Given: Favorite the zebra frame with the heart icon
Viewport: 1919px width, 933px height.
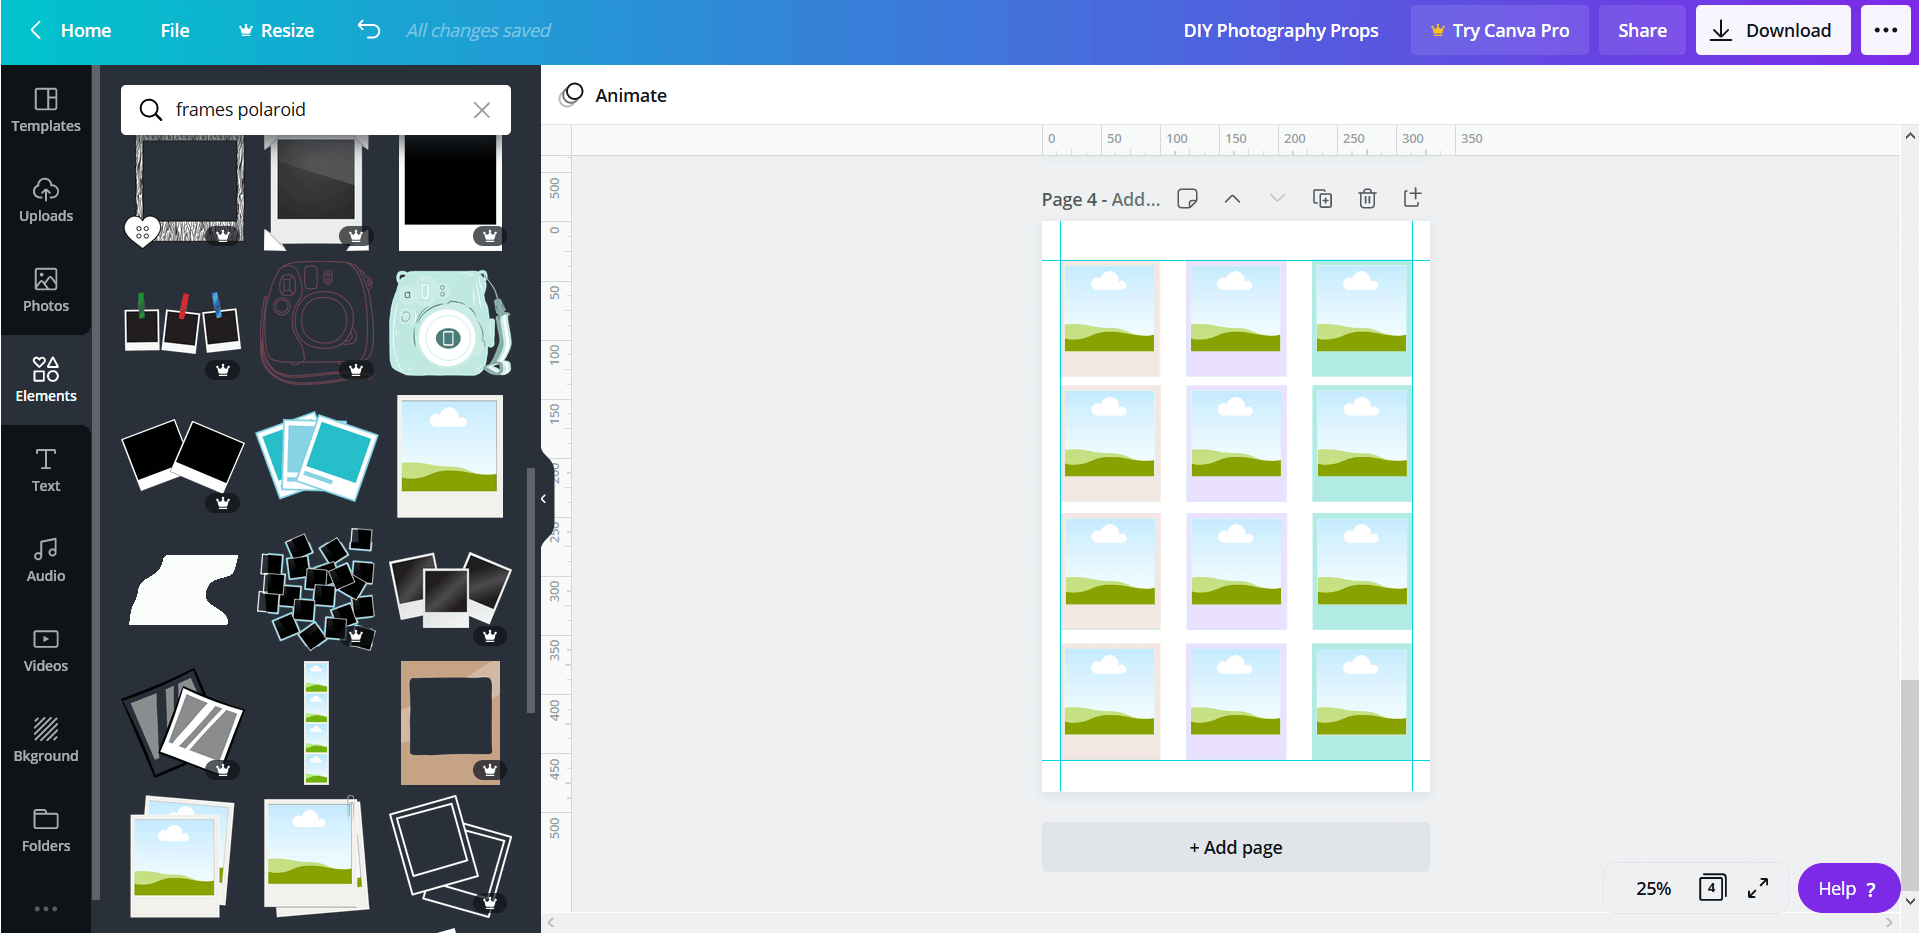Looking at the screenshot, I should click(142, 231).
